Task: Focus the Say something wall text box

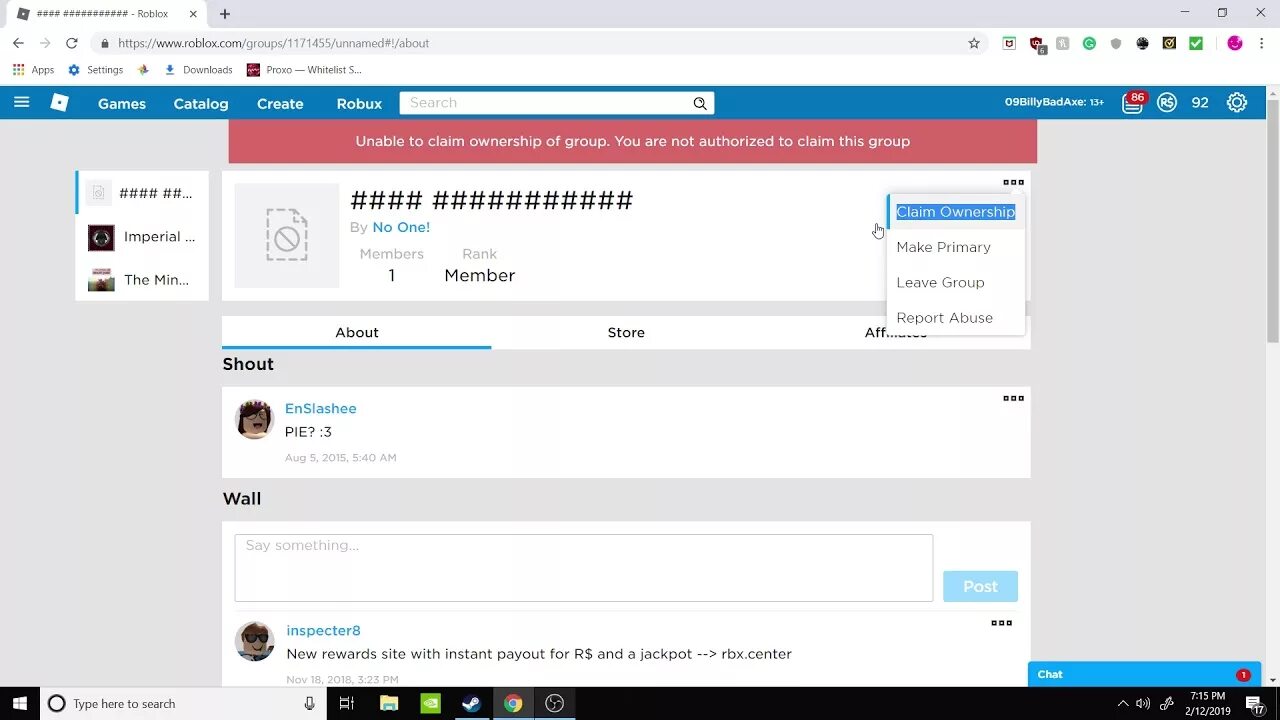Action: [584, 568]
